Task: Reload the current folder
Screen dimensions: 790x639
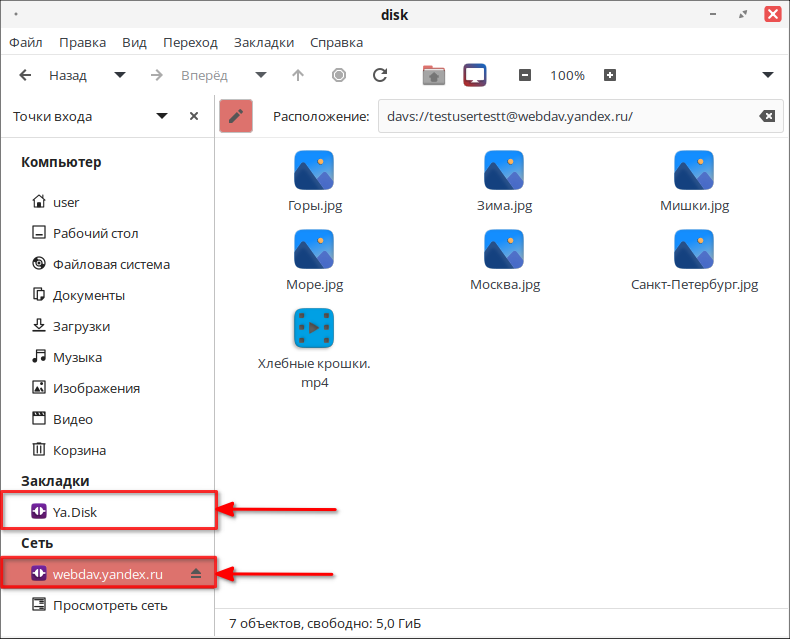Action: point(380,75)
